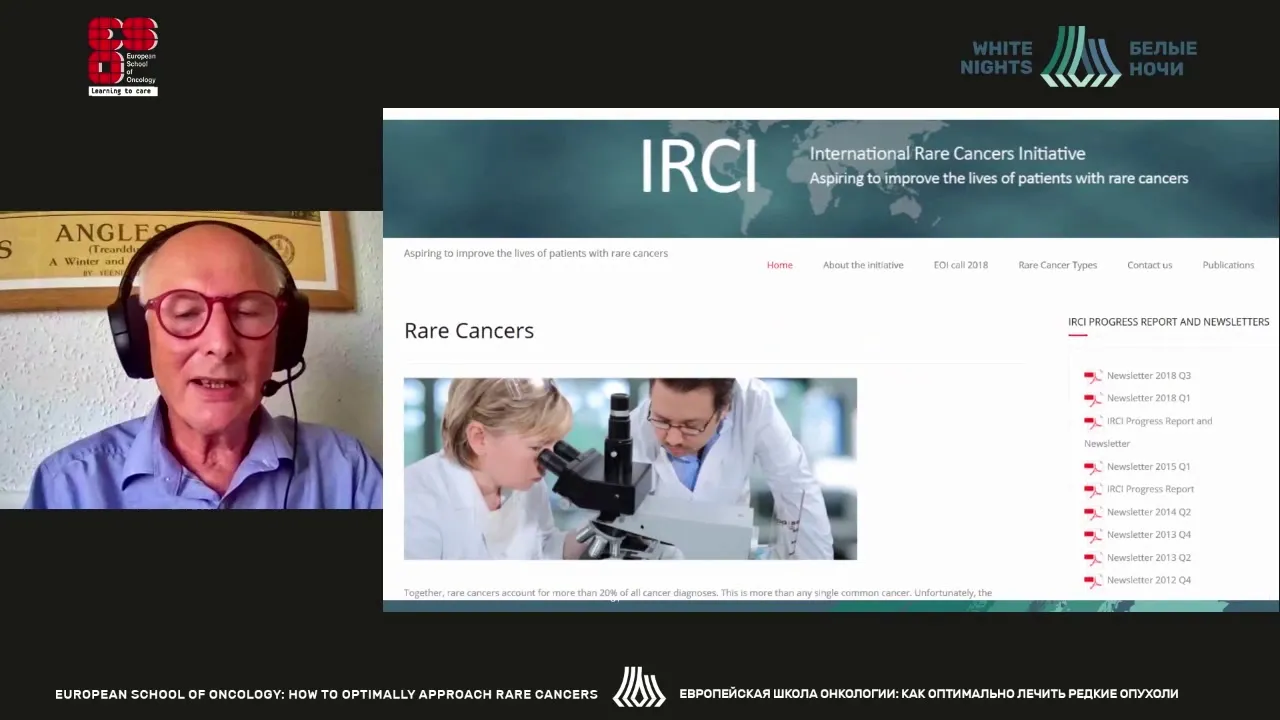
Task: Click the paragraph starting 'Together, rare cancers'
Action: tap(698, 593)
